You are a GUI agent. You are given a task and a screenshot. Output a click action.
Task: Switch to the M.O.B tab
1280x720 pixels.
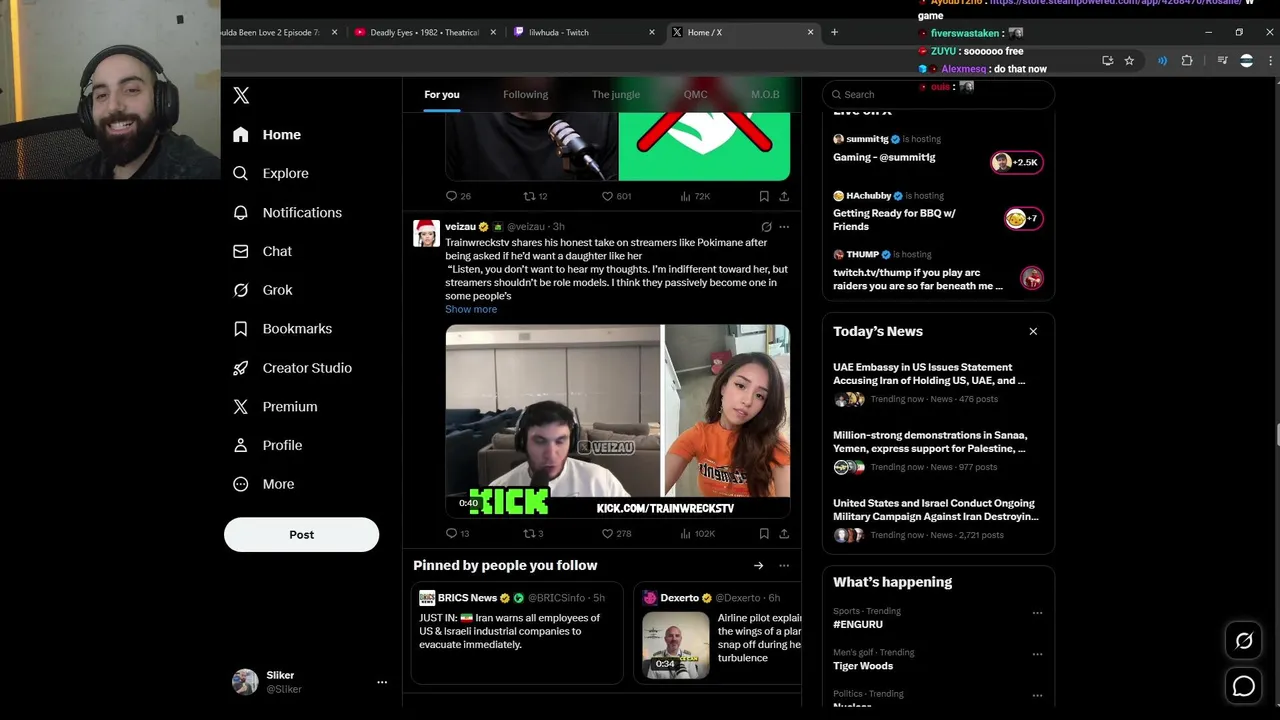tap(765, 94)
